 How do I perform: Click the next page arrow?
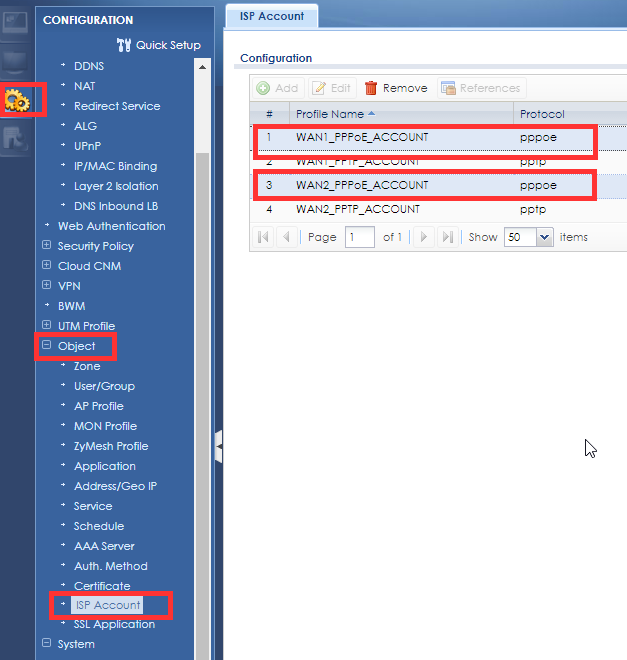(x=424, y=237)
